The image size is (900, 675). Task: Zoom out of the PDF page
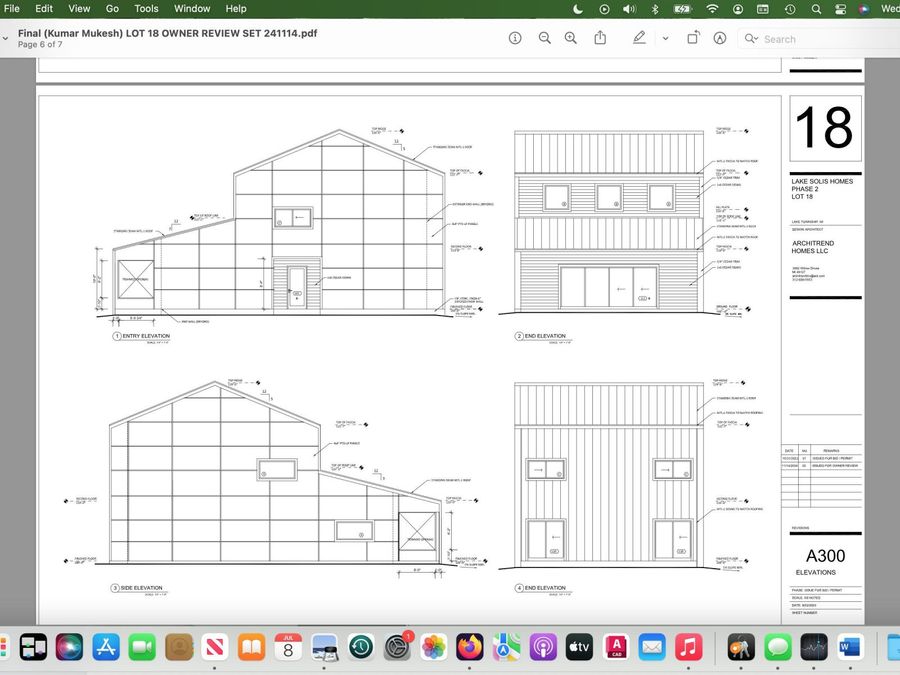[545, 38]
